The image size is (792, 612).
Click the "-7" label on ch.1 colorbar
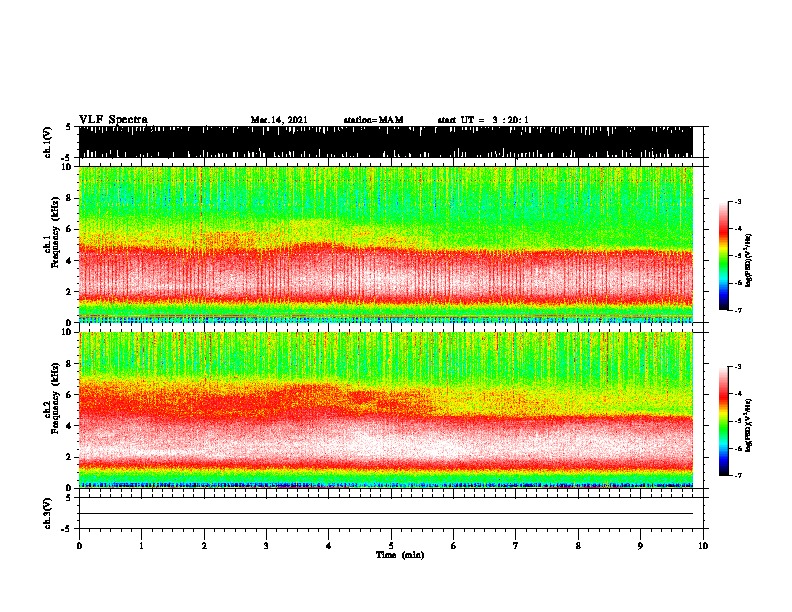pos(737,310)
